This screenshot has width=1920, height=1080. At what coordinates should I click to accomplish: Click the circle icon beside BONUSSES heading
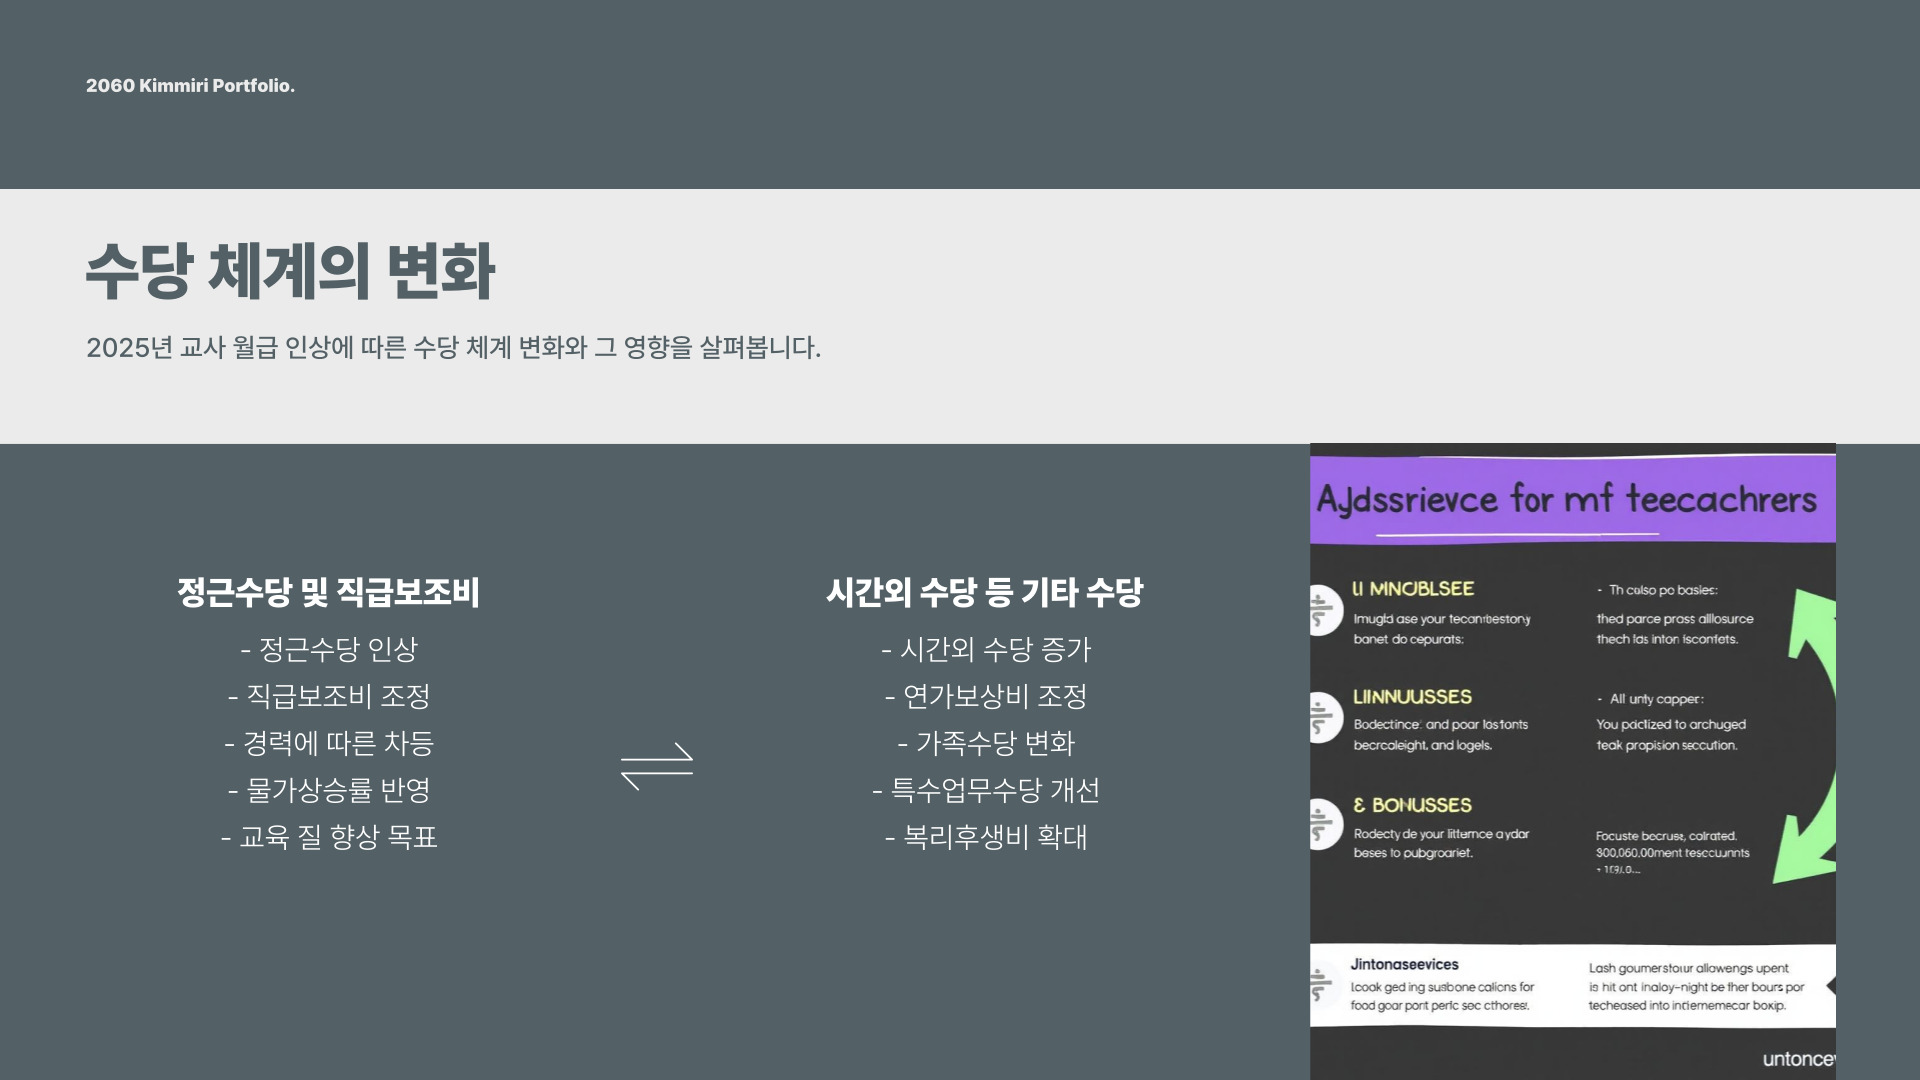click(x=1324, y=824)
